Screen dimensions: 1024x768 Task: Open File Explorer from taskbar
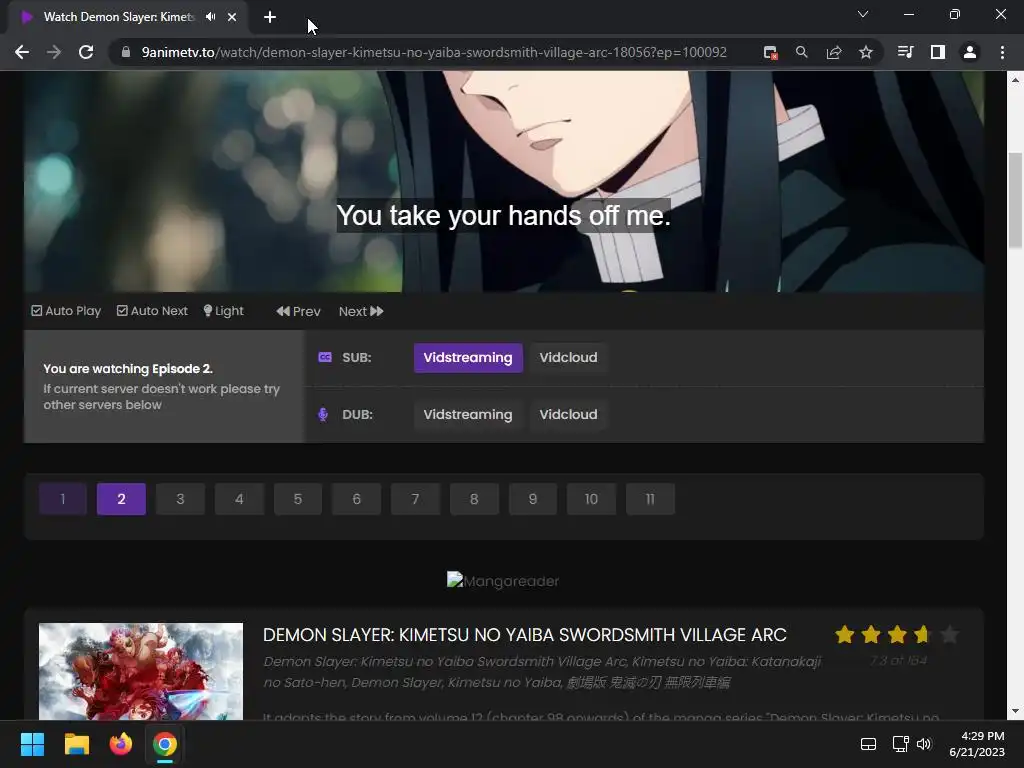[76, 744]
